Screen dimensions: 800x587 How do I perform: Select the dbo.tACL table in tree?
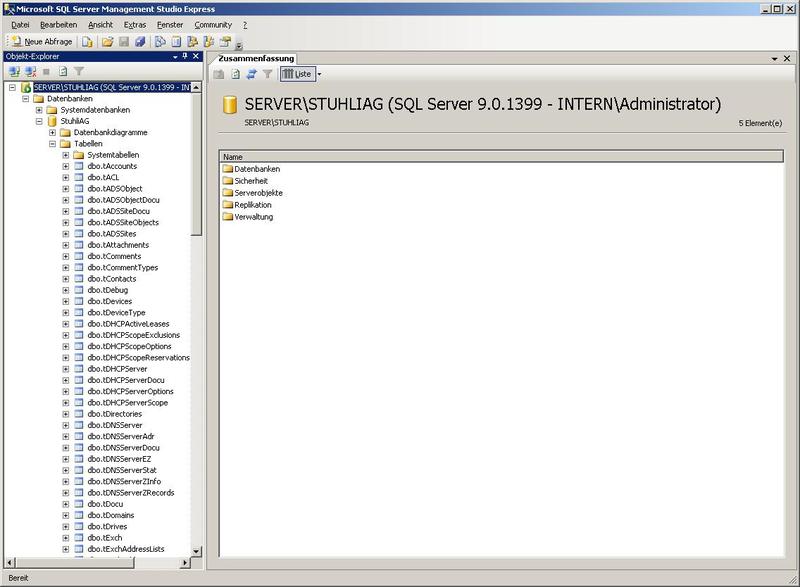click(x=103, y=177)
